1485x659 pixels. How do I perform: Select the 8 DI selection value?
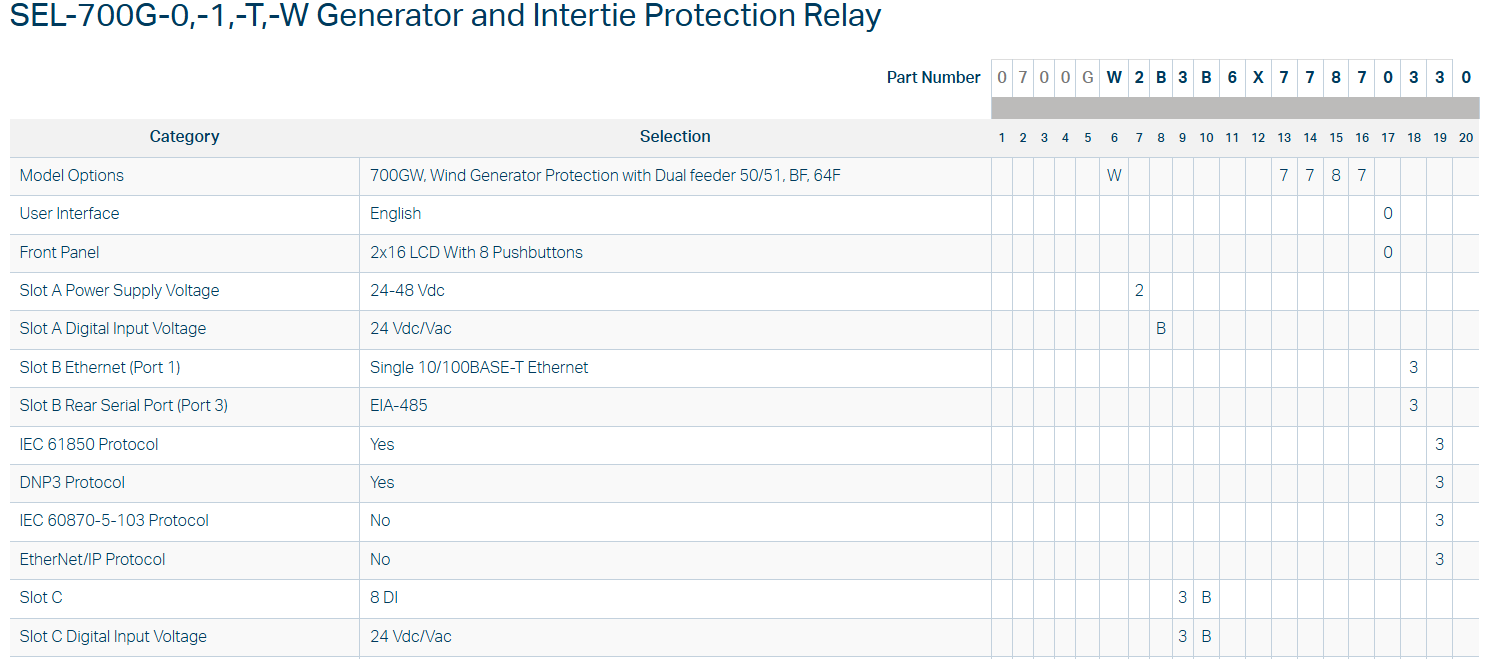coord(384,598)
